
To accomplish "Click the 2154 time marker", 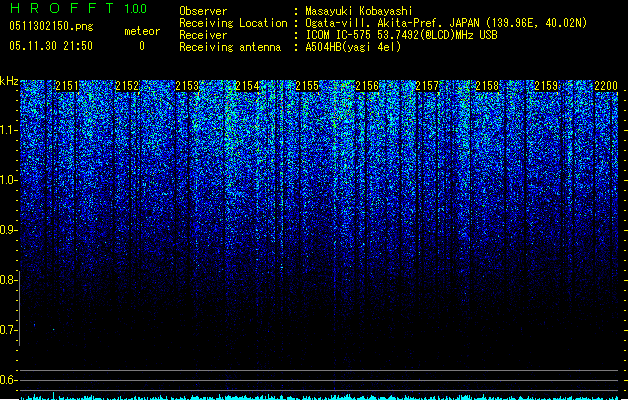I will (x=247, y=86).
